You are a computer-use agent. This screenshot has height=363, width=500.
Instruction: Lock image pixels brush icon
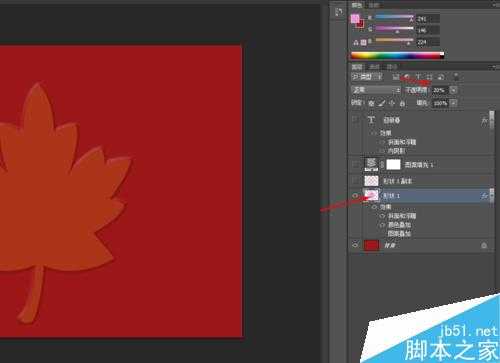pos(381,103)
